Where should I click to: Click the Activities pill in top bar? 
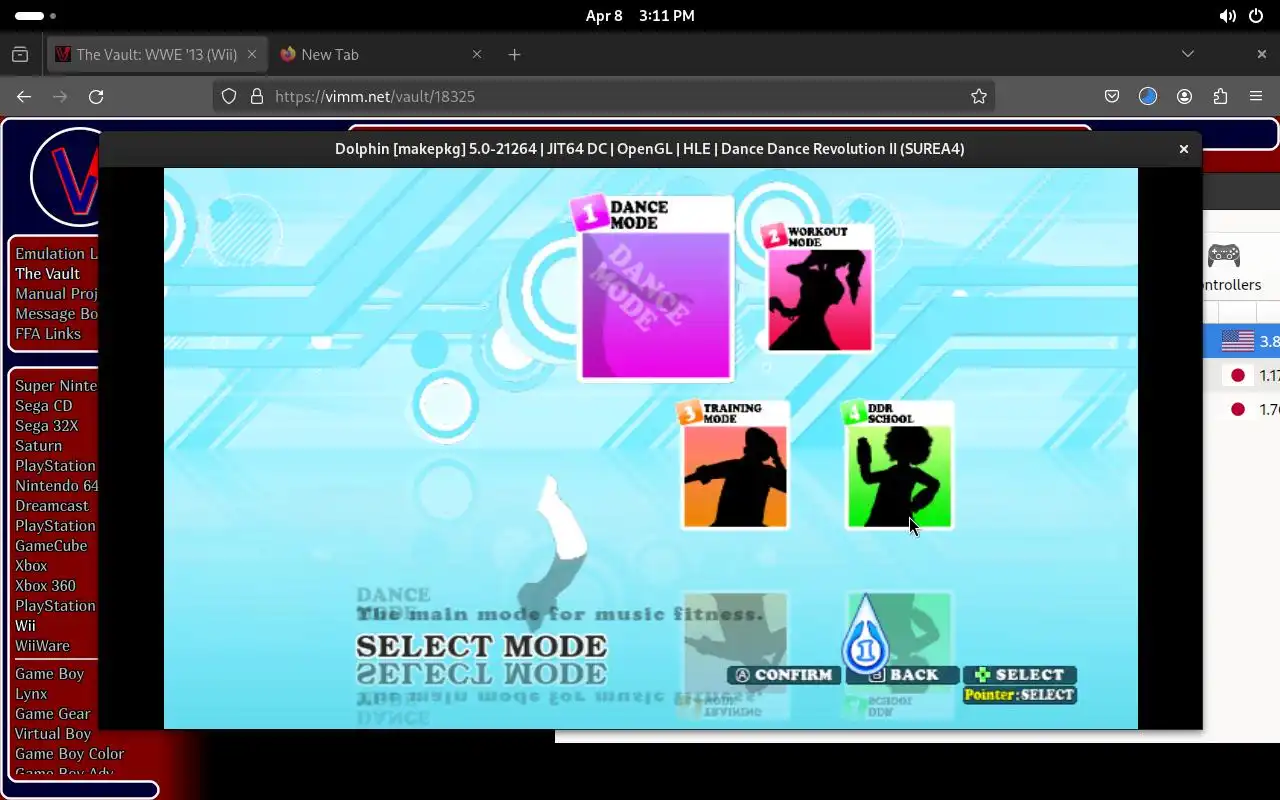36,16
